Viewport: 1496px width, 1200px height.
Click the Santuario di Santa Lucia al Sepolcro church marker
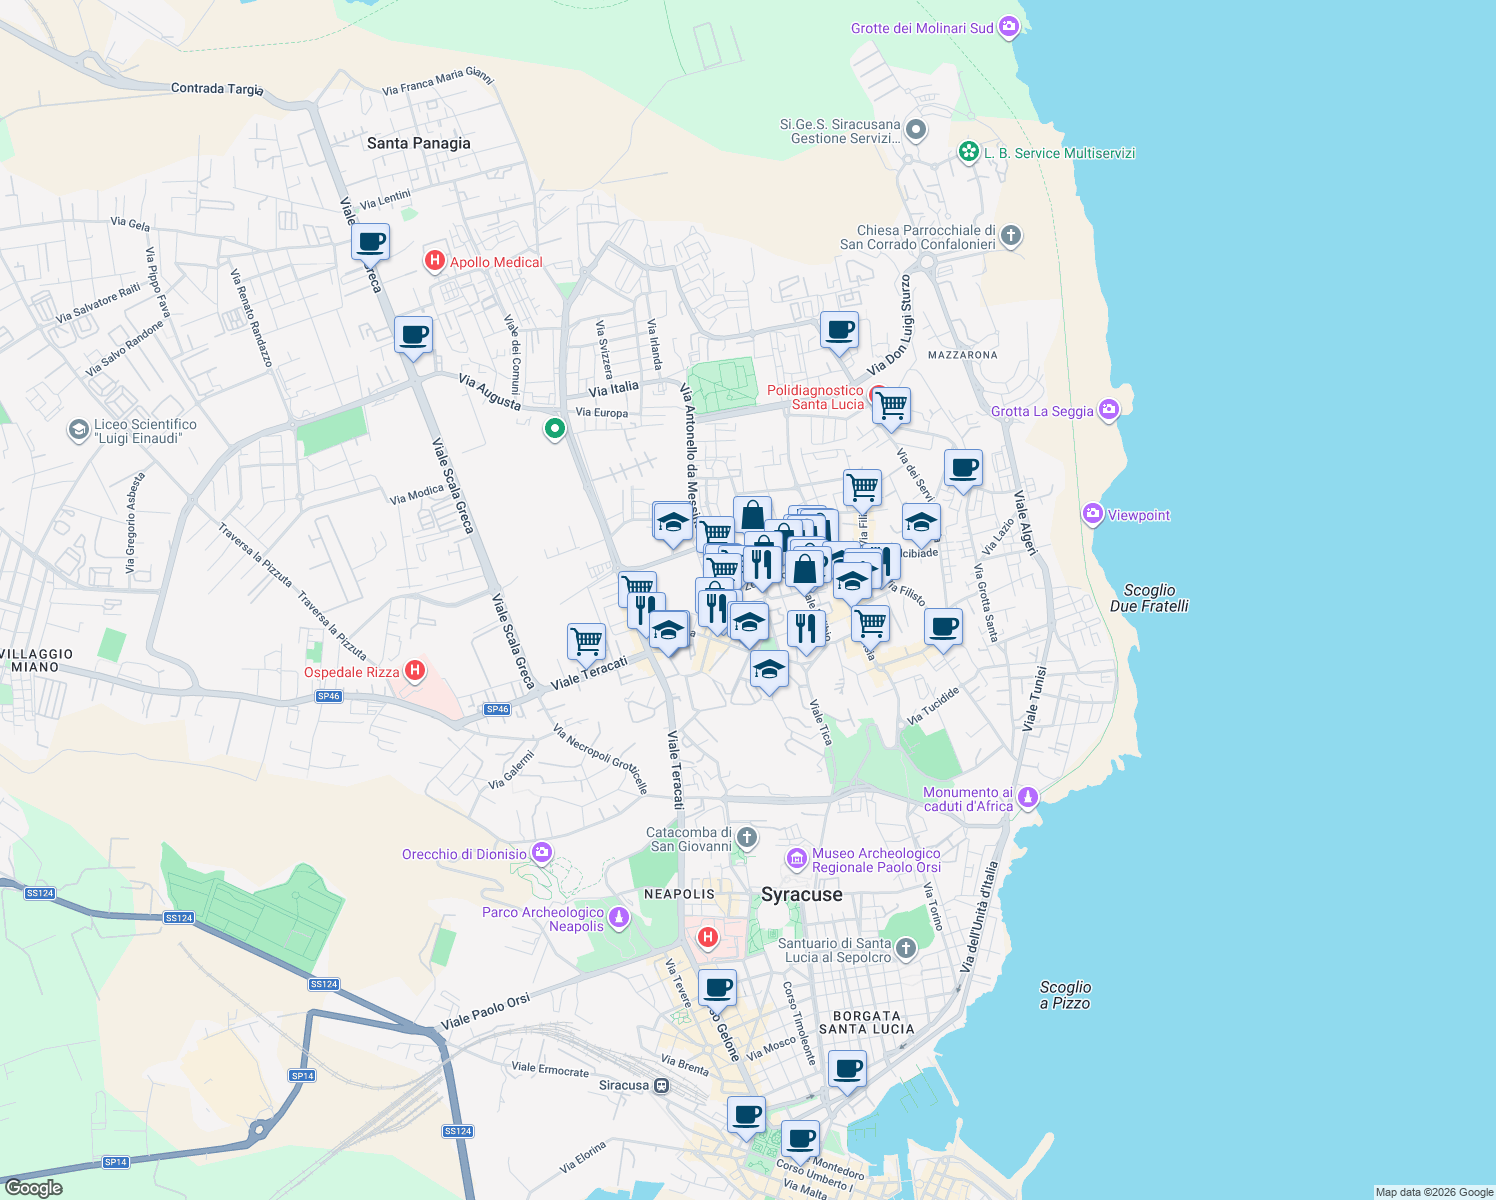click(x=904, y=948)
